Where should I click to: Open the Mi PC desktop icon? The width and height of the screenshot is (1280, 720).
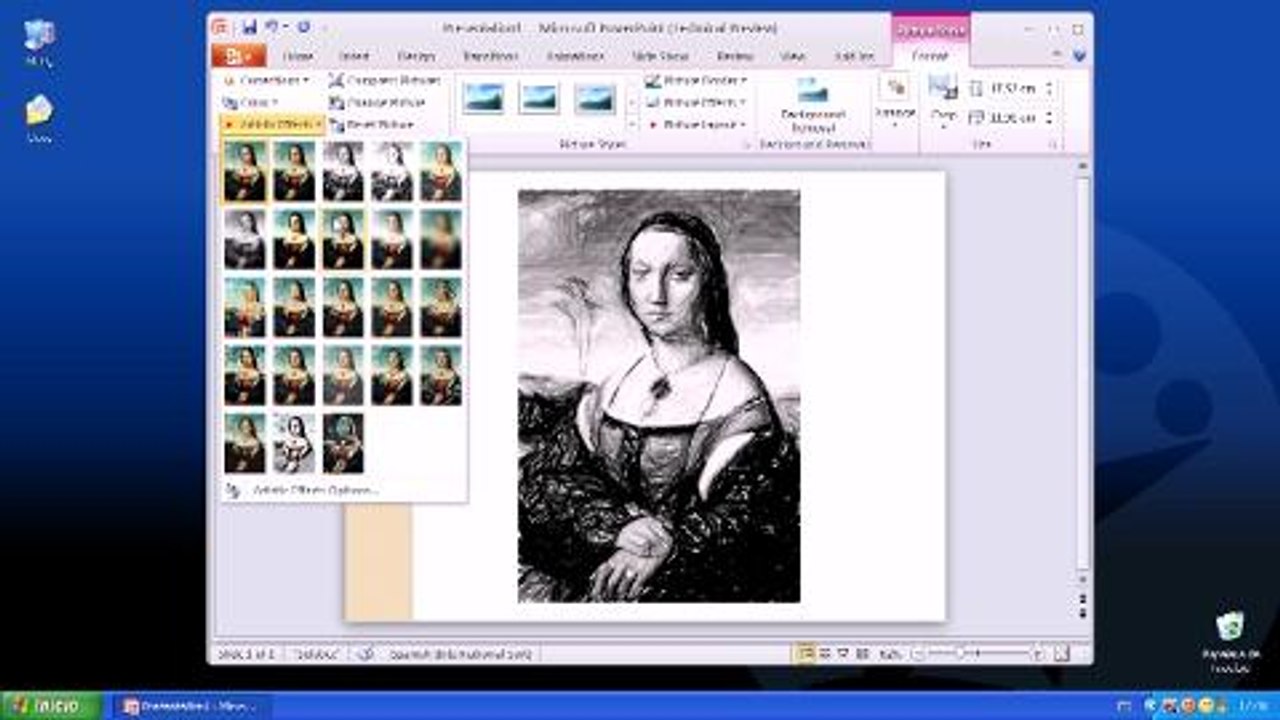(x=40, y=41)
